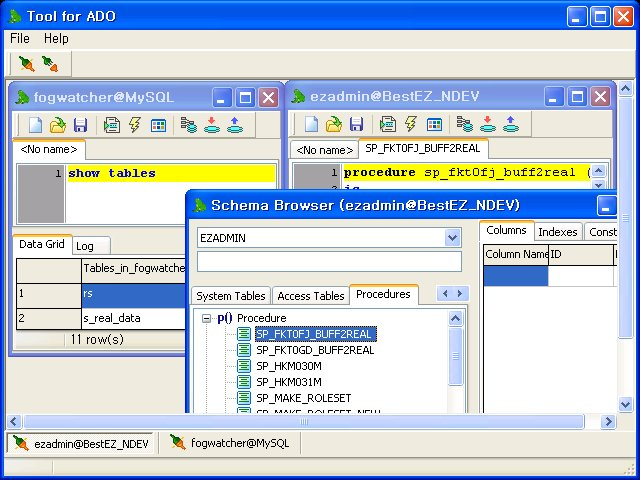Viewport: 640px width, 480px height.
Task: Select Columns tab in Schema Browser
Action: [x=506, y=231]
